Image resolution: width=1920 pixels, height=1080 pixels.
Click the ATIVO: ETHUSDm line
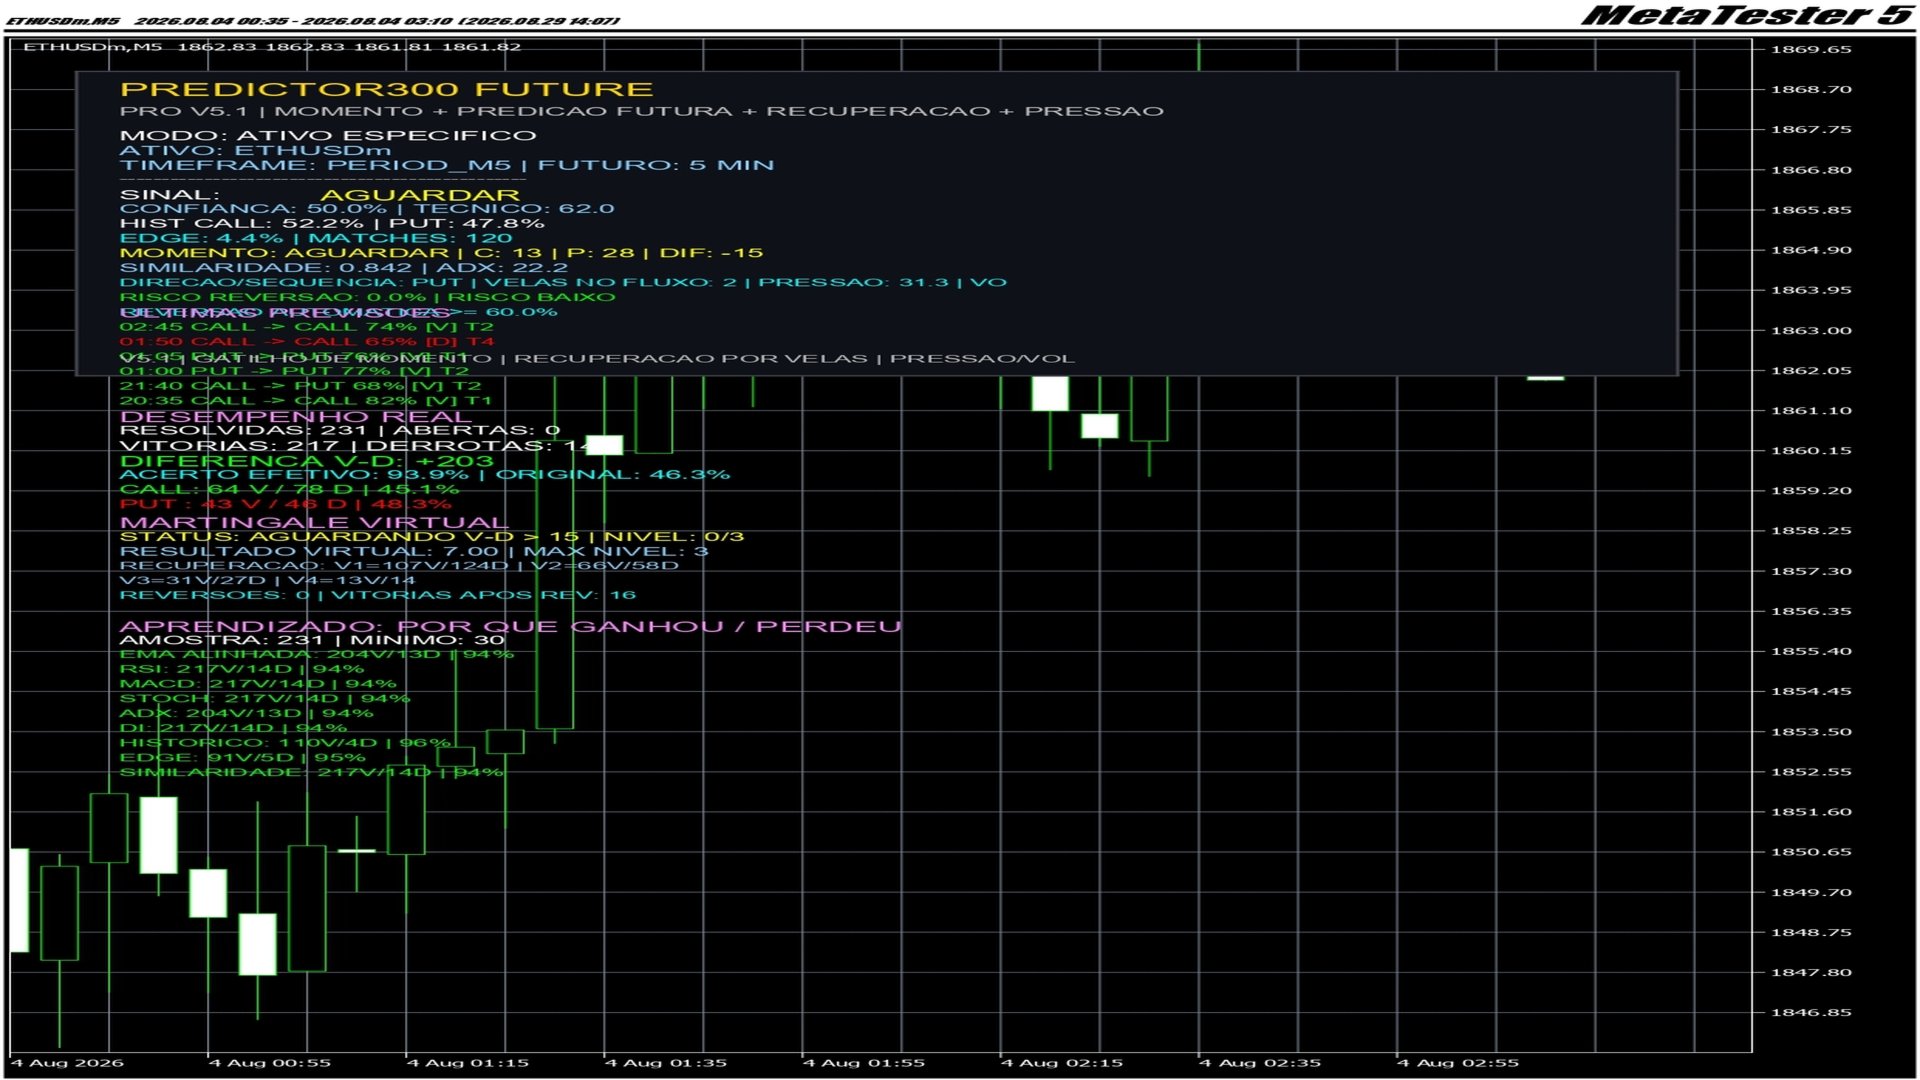(255, 150)
